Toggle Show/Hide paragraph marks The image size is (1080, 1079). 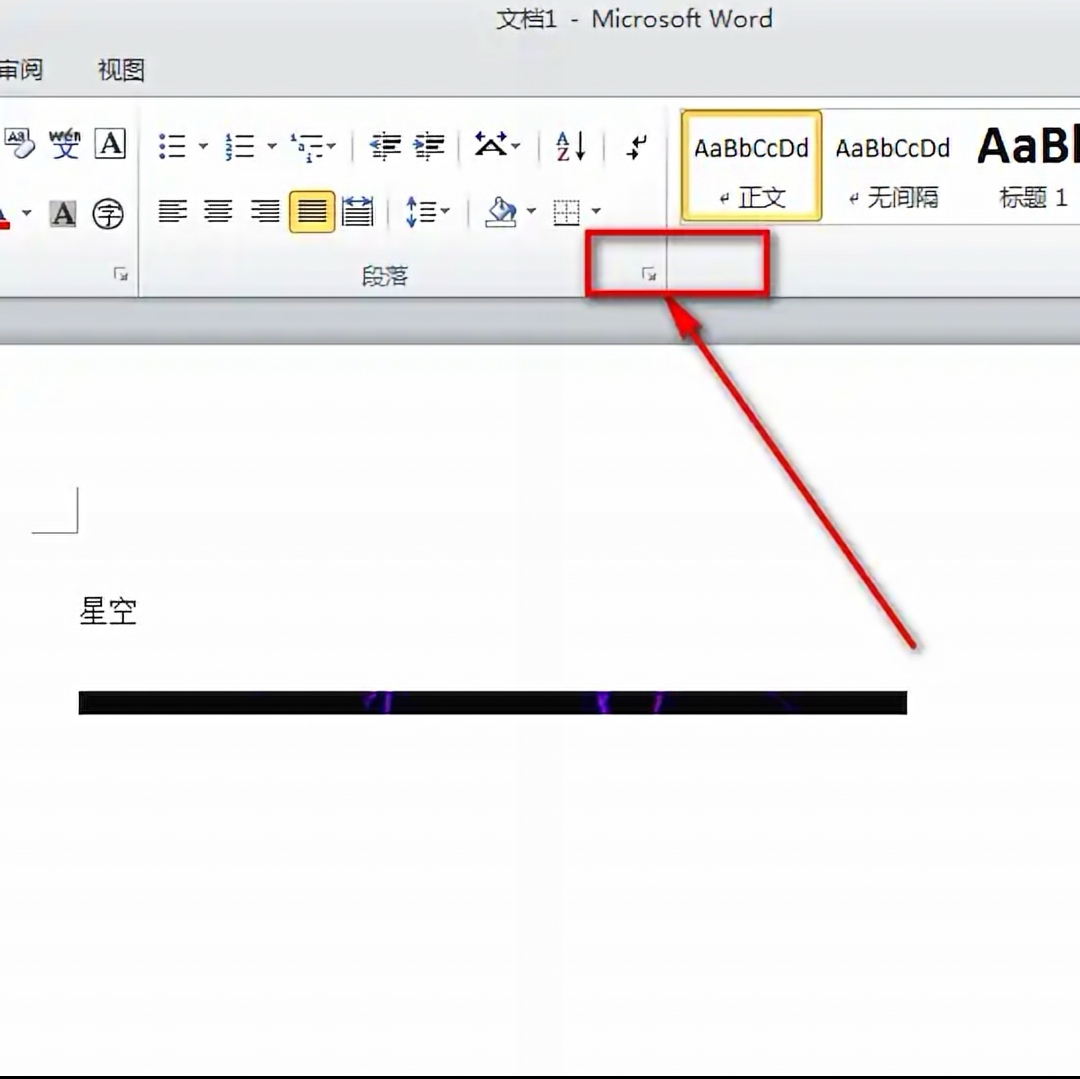(636, 146)
